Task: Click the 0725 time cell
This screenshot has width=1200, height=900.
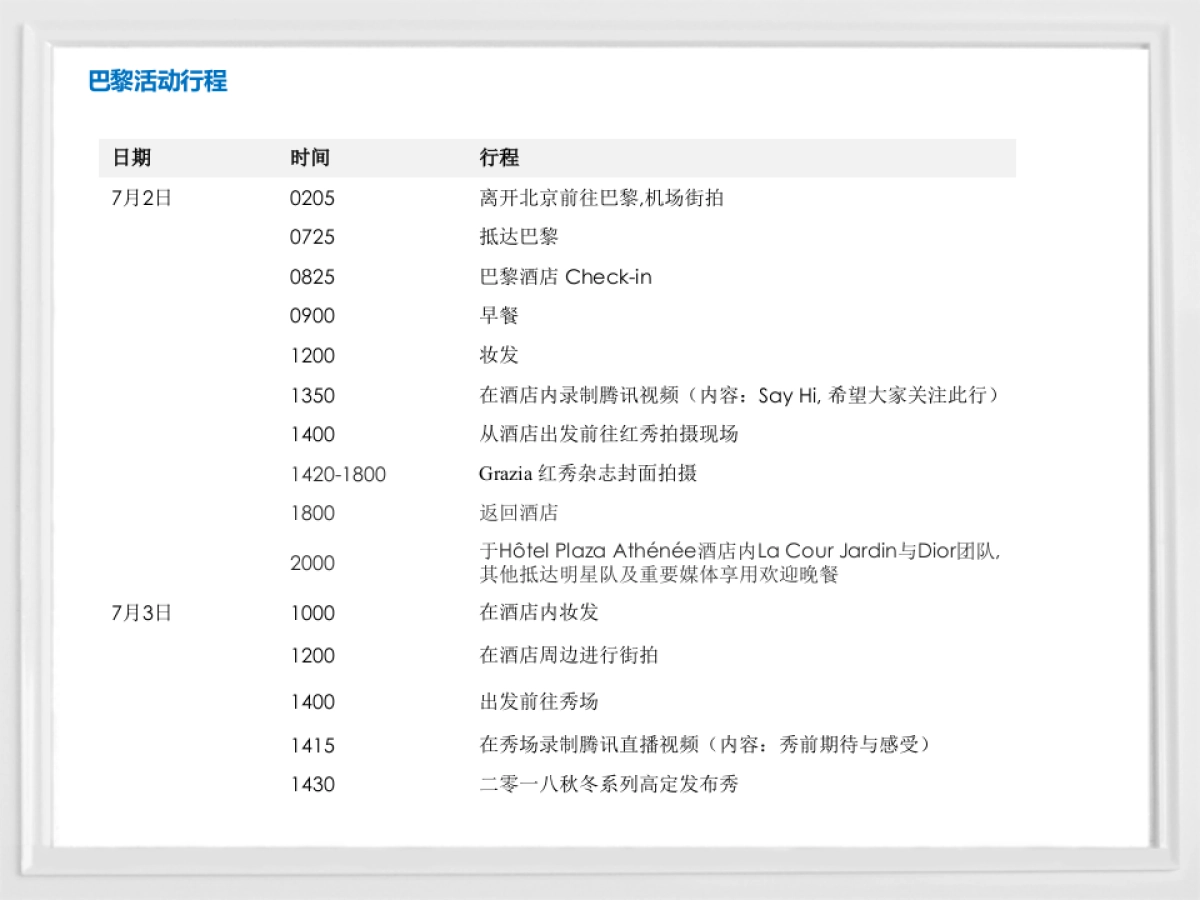Action: coord(312,237)
